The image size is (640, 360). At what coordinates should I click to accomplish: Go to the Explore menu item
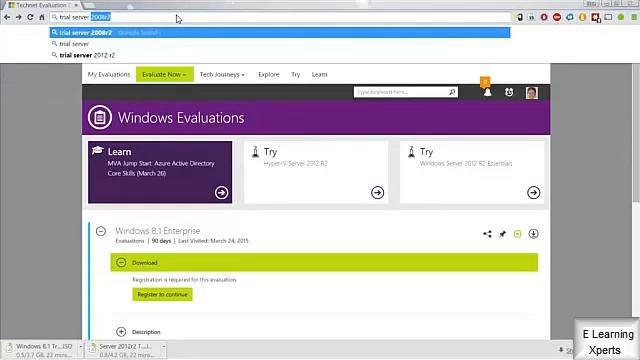pyautogui.click(x=269, y=74)
